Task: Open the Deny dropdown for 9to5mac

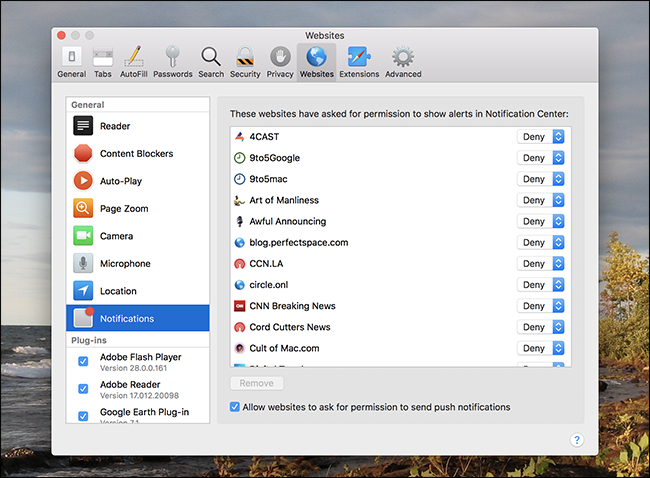Action: point(541,179)
